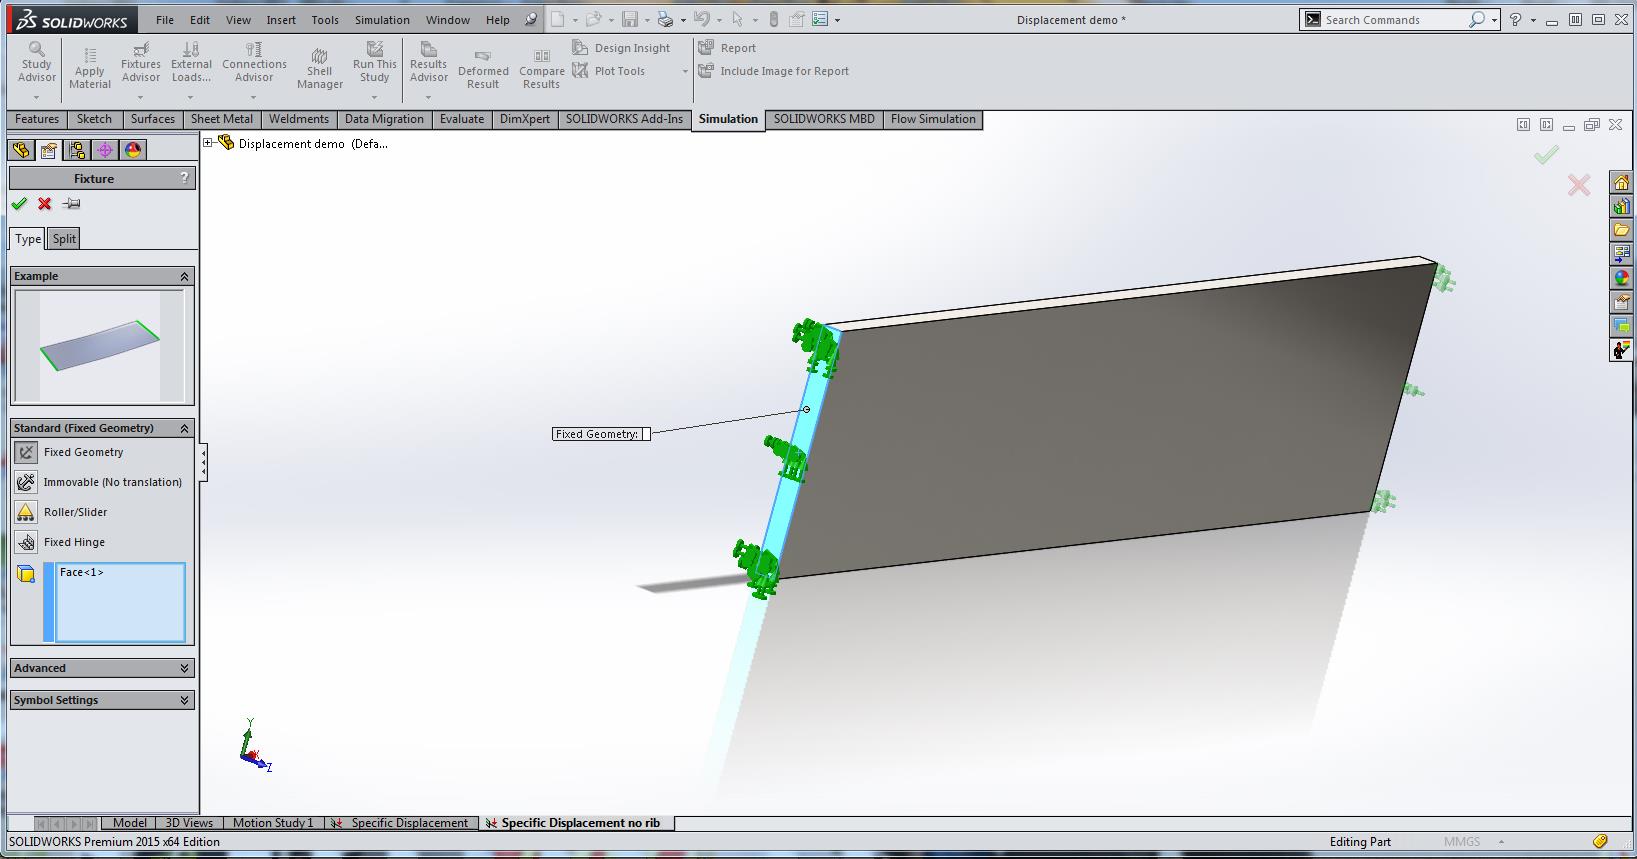
Task: Open the Shell Manager
Action: [x=319, y=56]
